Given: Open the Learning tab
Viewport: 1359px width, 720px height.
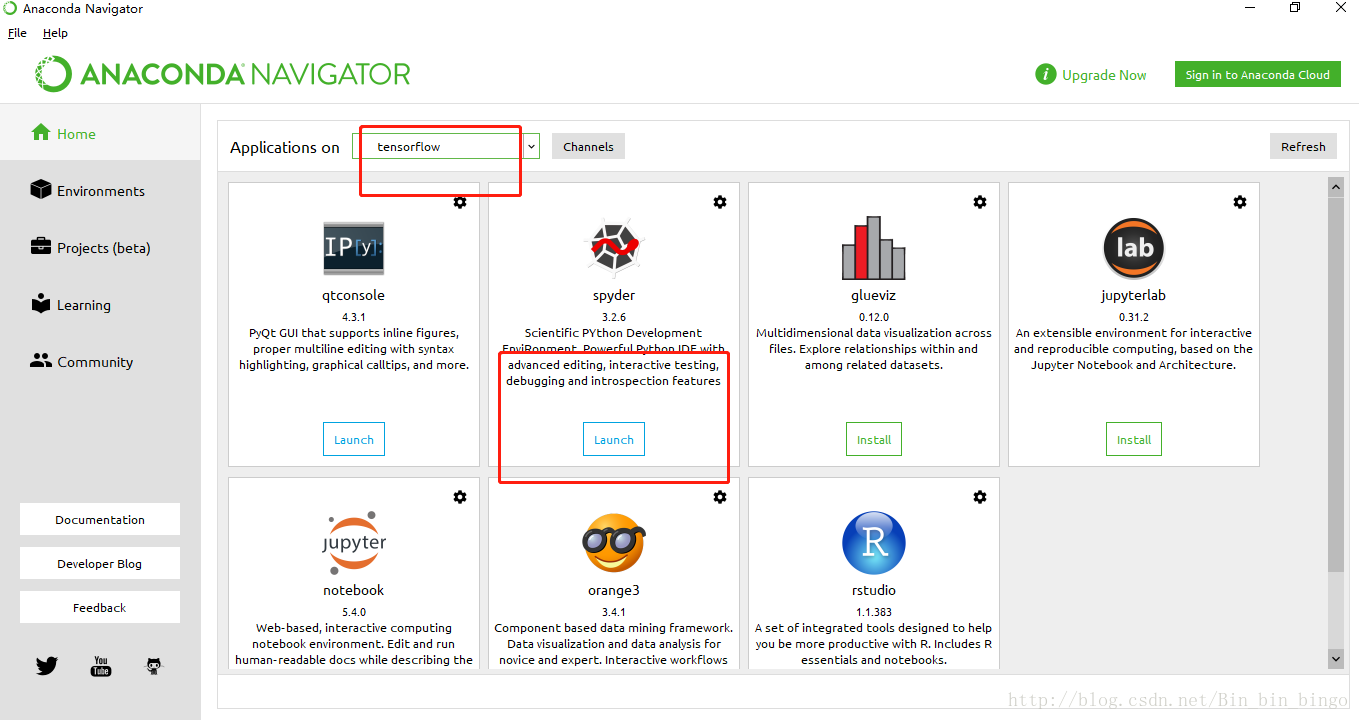Looking at the screenshot, I should (100, 304).
